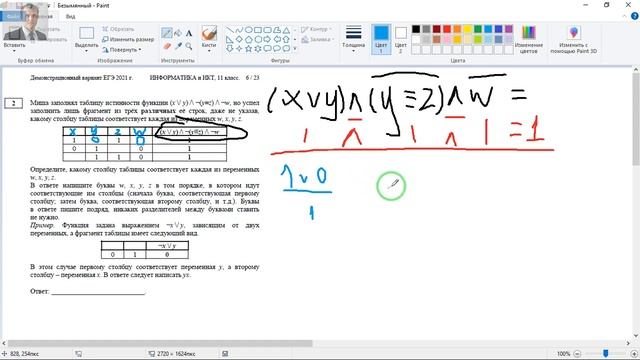This screenshot has width=640, height=360.
Task: Open Edit with Paint 3D
Action: click(x=573, y=39)
